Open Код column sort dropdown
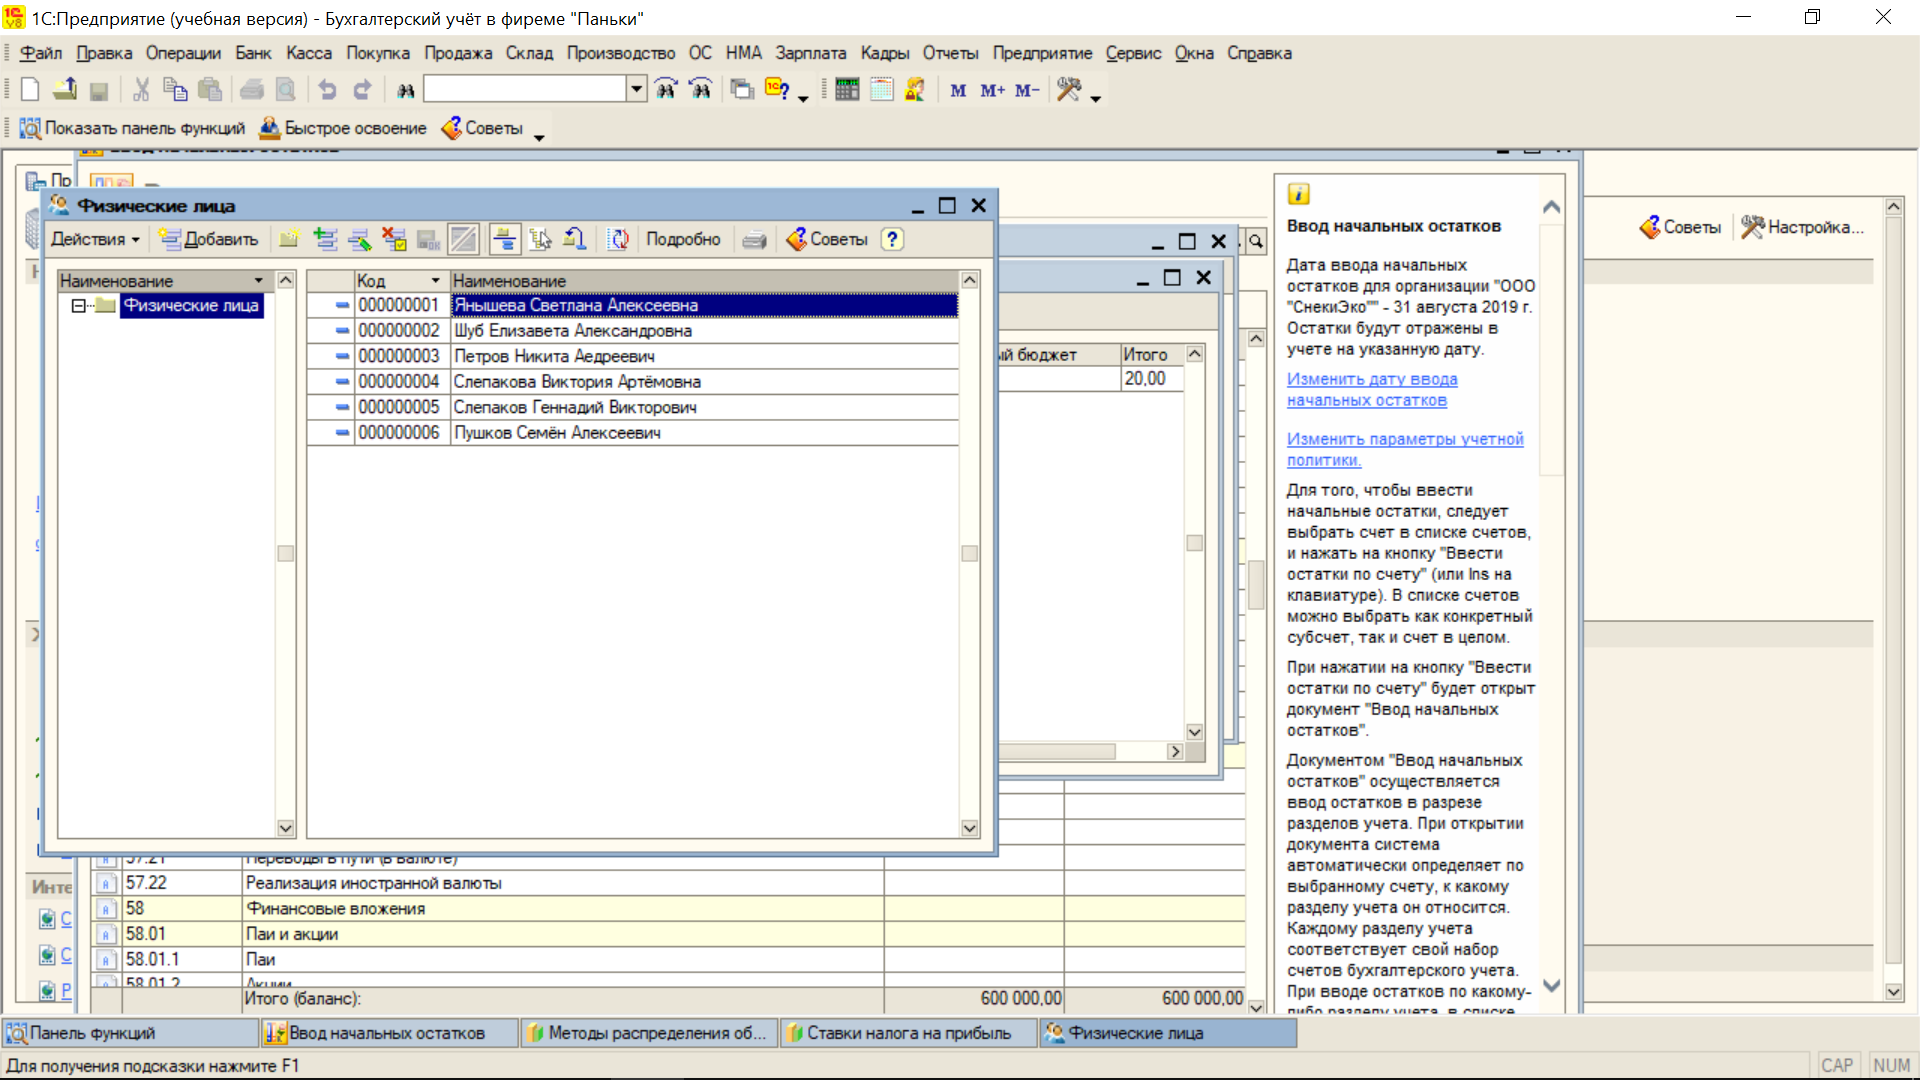1920x1080 pixels. 435,281
